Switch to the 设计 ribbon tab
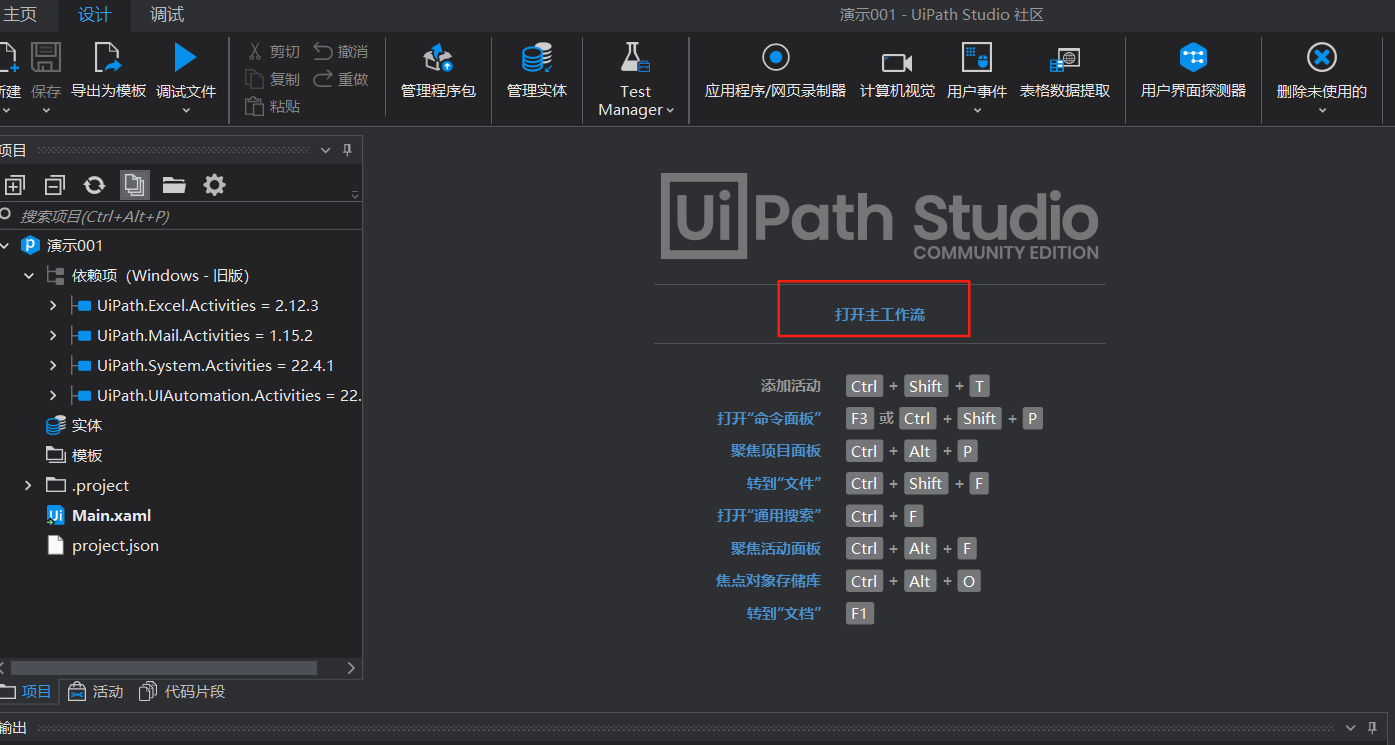 [x=95, y=14]
